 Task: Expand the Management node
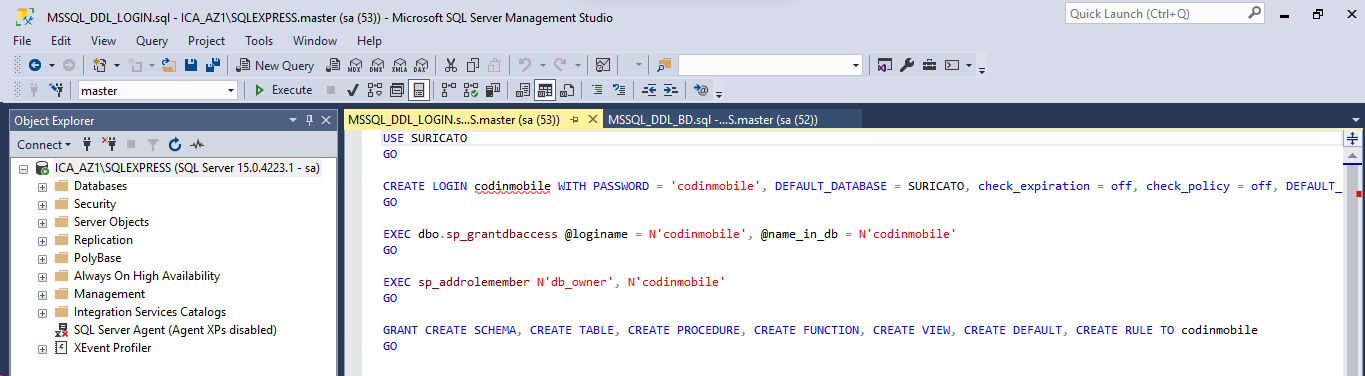coord(42,294)
